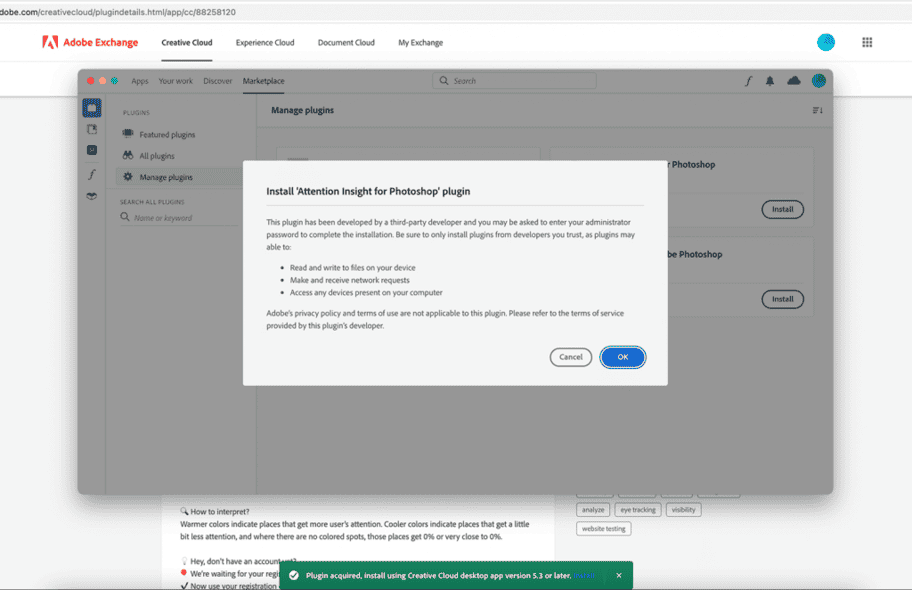Click the browser address bar URL
Image resolution: width=912 pixels, height=590 pixels.
pyautogui.click(x=118, y=12)
